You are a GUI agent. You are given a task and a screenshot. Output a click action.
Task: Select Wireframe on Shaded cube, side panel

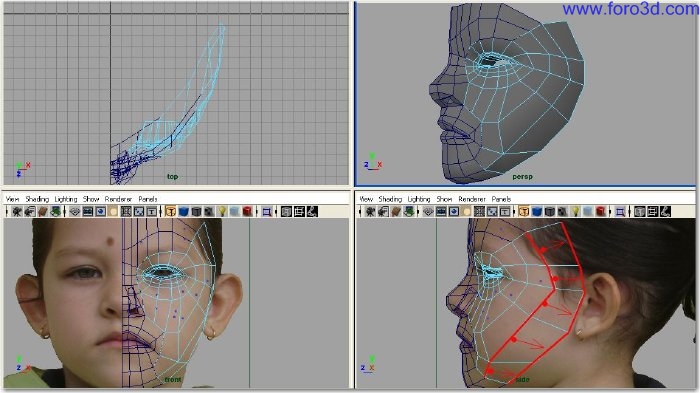[550, 212]
